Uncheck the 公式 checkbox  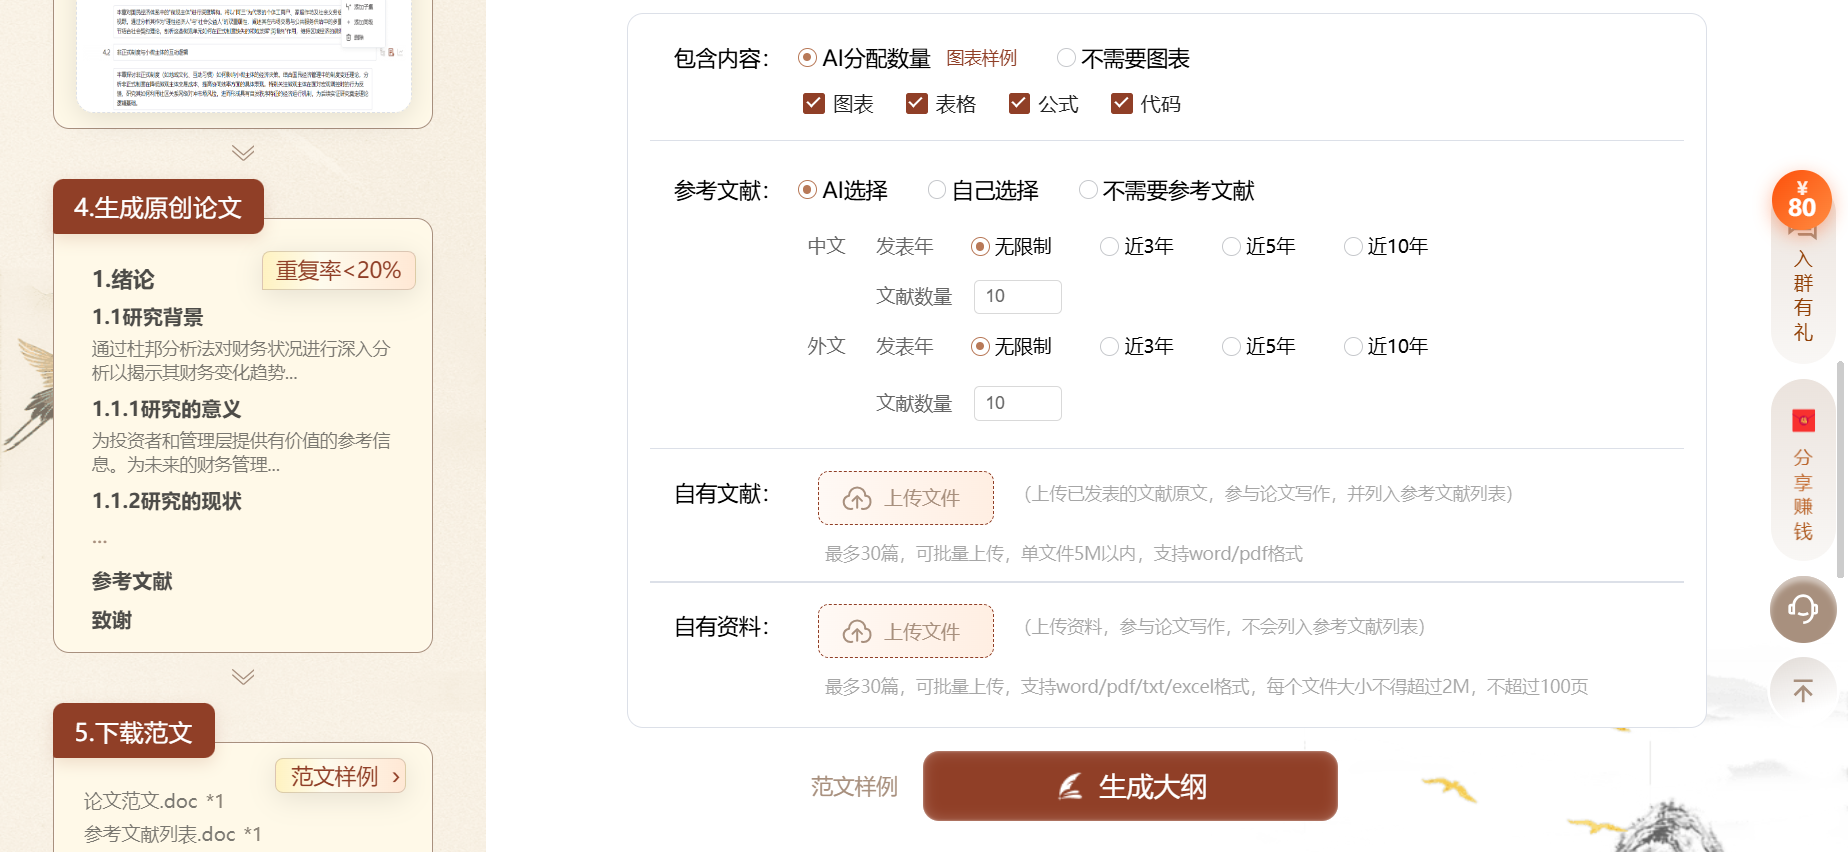coord(1019,104)
